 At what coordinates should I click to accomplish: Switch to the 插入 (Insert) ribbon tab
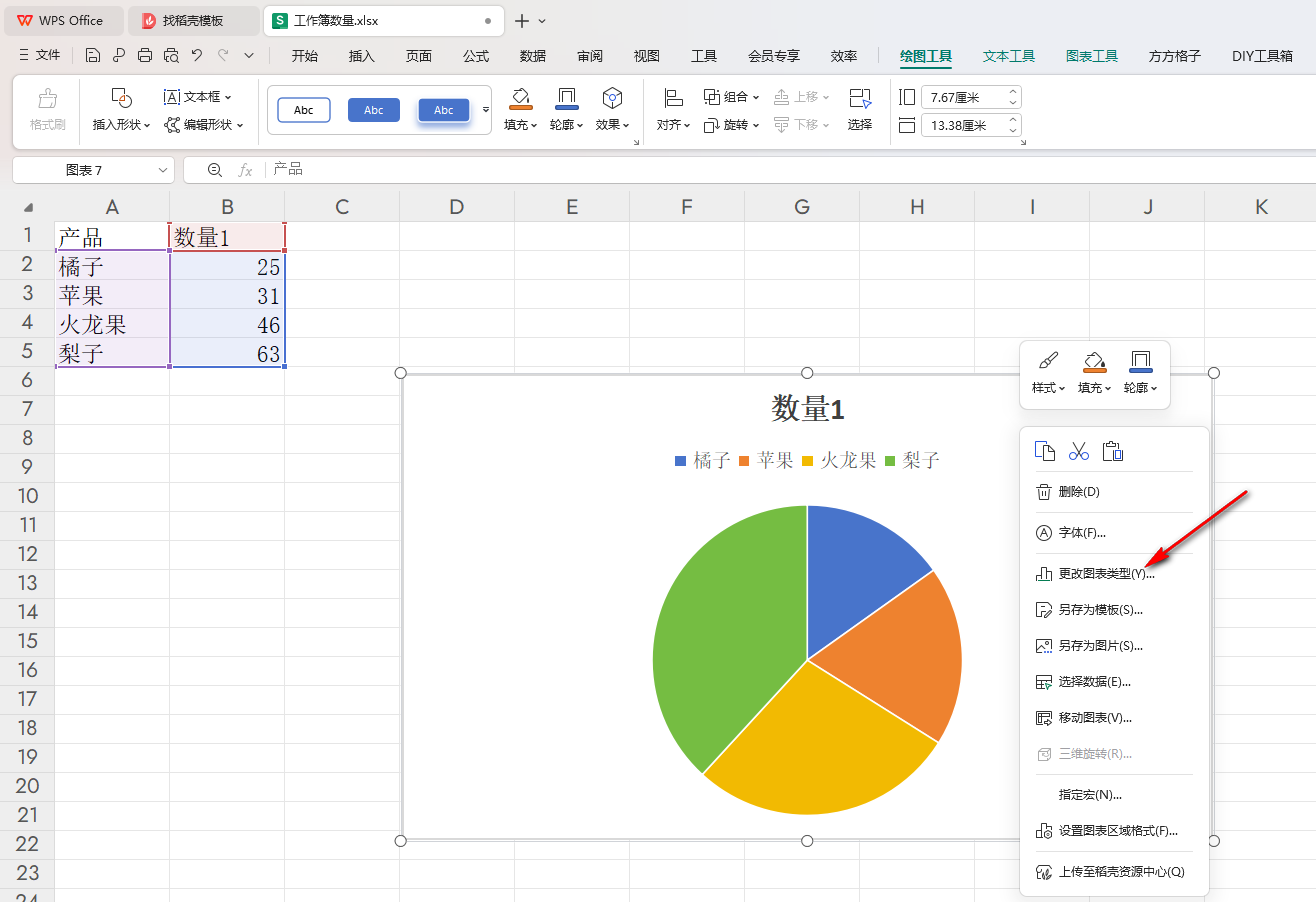[x=361, y=56]
